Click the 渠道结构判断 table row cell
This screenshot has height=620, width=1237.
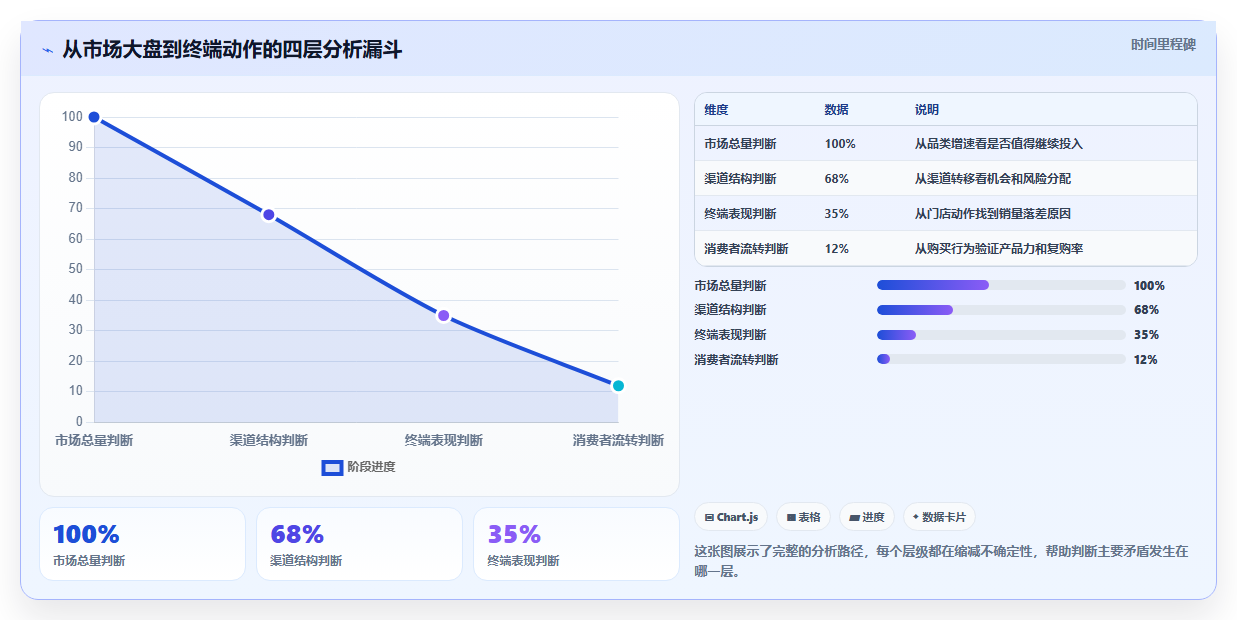coord(740,179)
